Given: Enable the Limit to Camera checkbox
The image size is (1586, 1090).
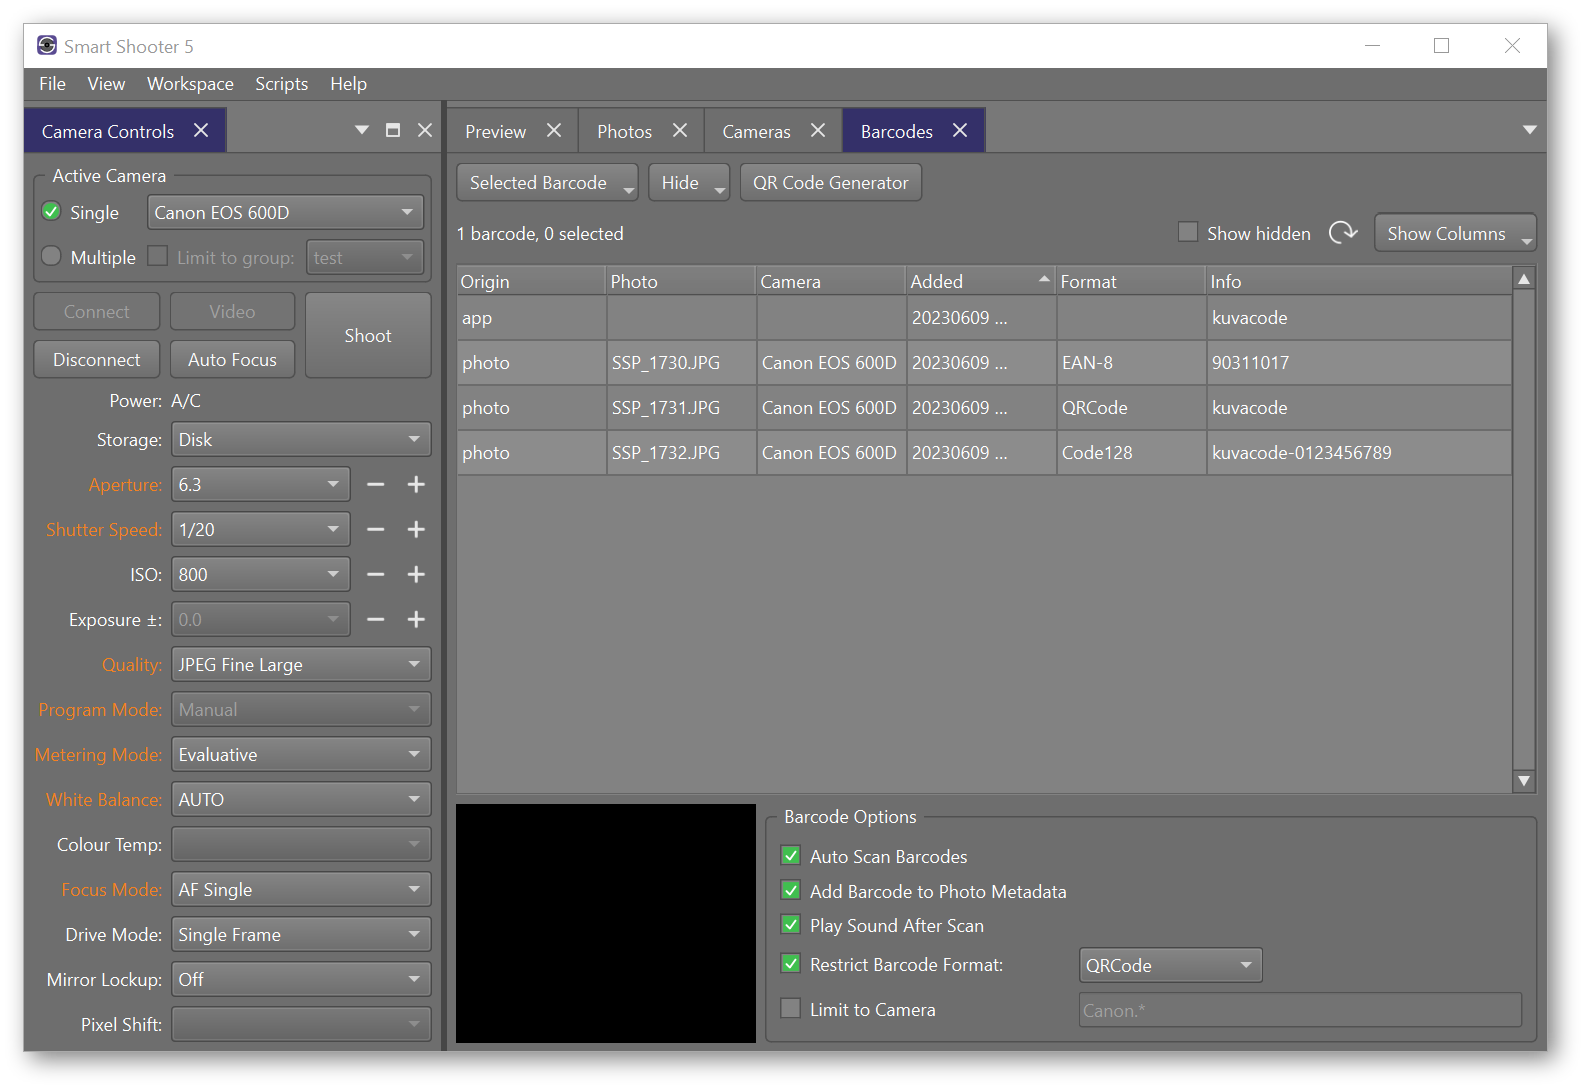Looking at the screenshot, I should tap(791, 1008).
